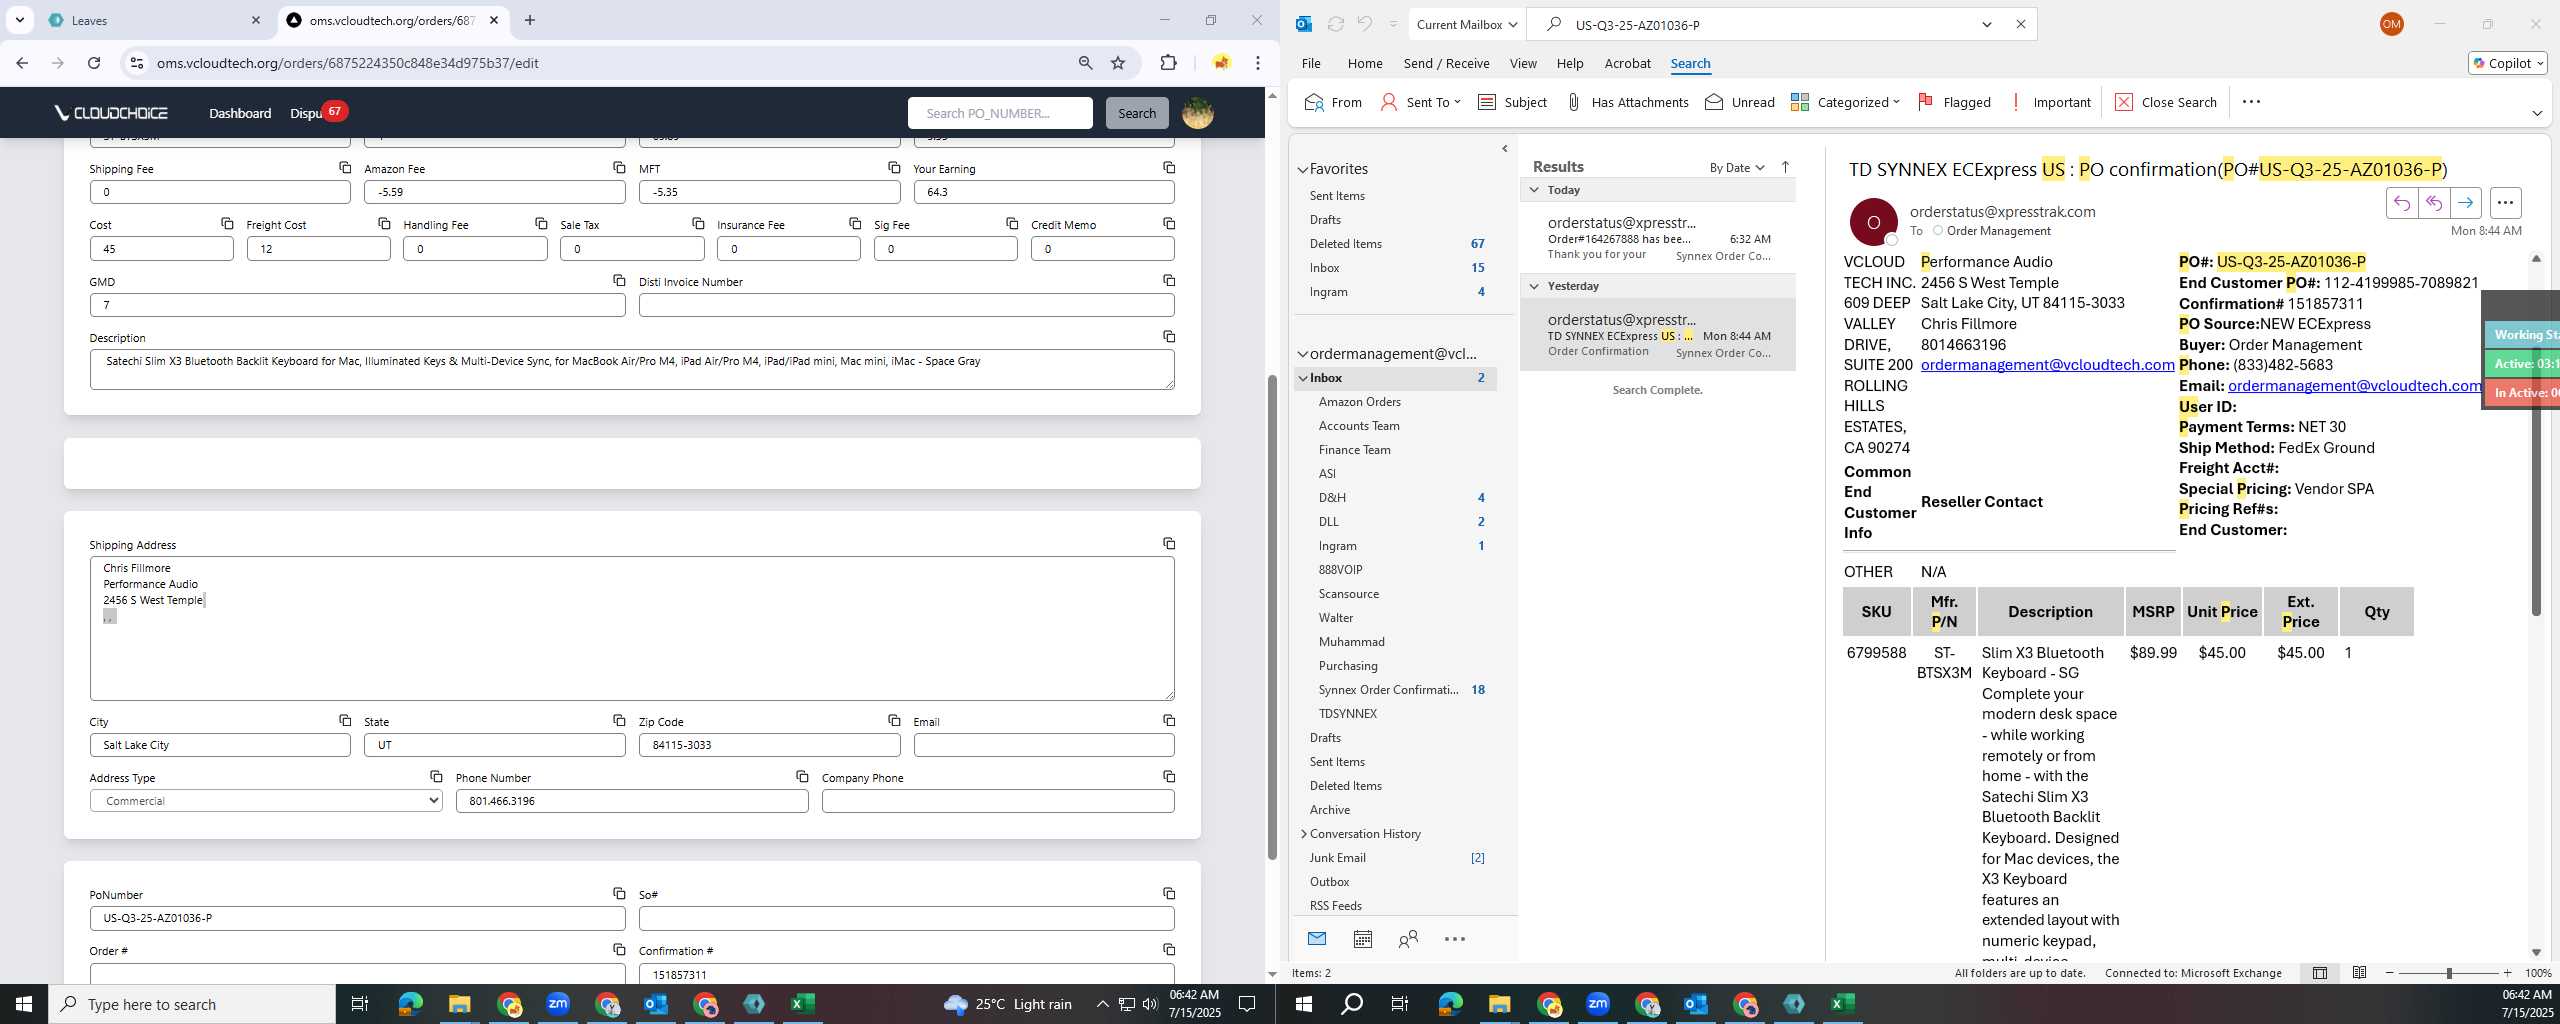Click into the City input field
This screenshot has width=2560, height=1024.
click(x=220, y=745)
